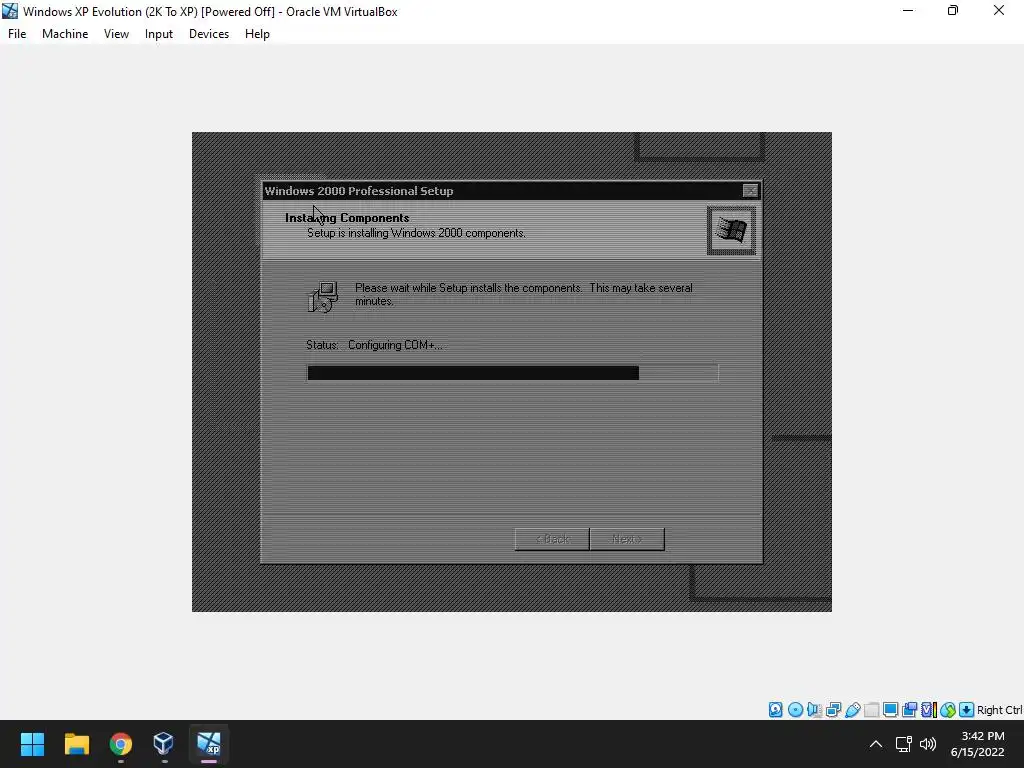1024x768 pixels.
Task: Open the Help menu
Action: 257,34
